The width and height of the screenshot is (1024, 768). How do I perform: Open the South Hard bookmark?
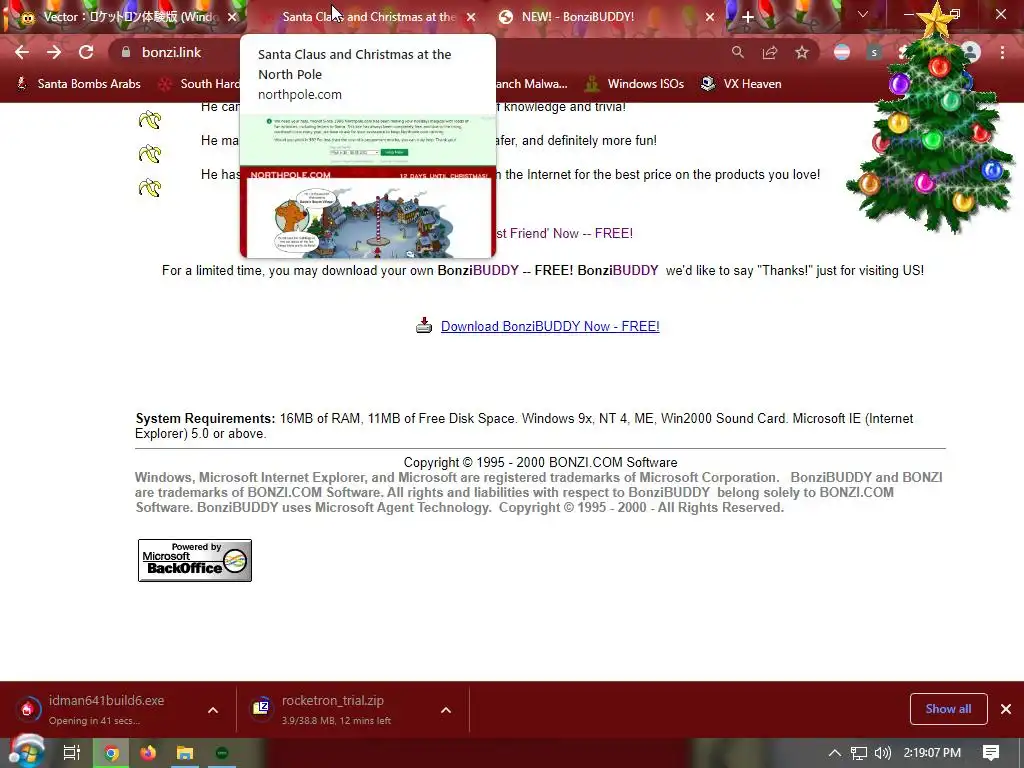pyautogui.click(x=199, y=84)
